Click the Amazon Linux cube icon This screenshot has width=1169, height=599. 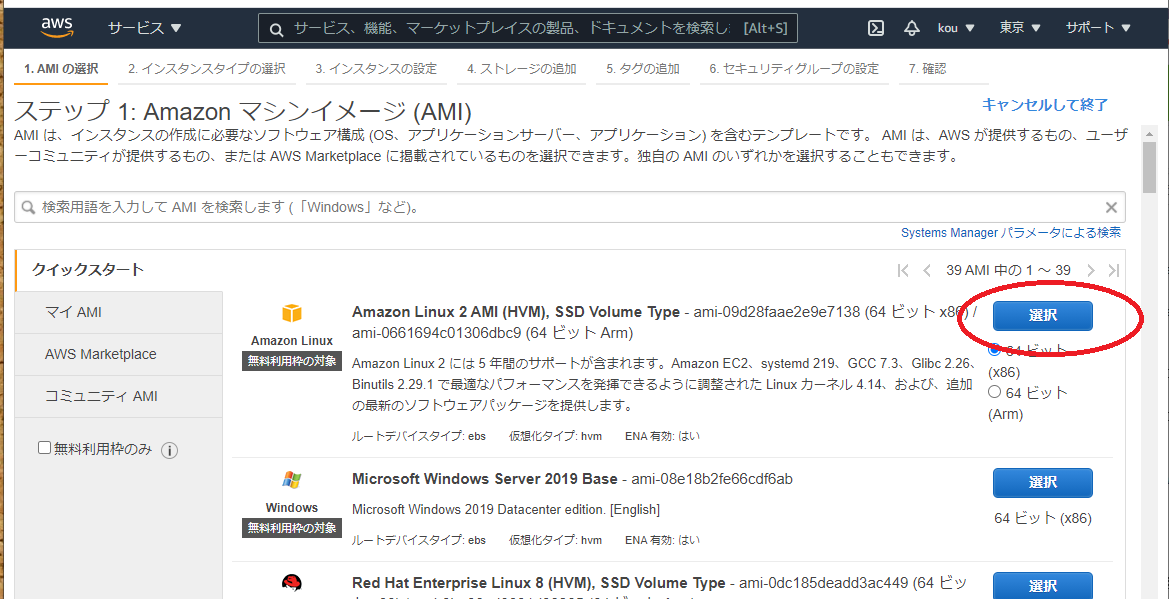(290, 312)
